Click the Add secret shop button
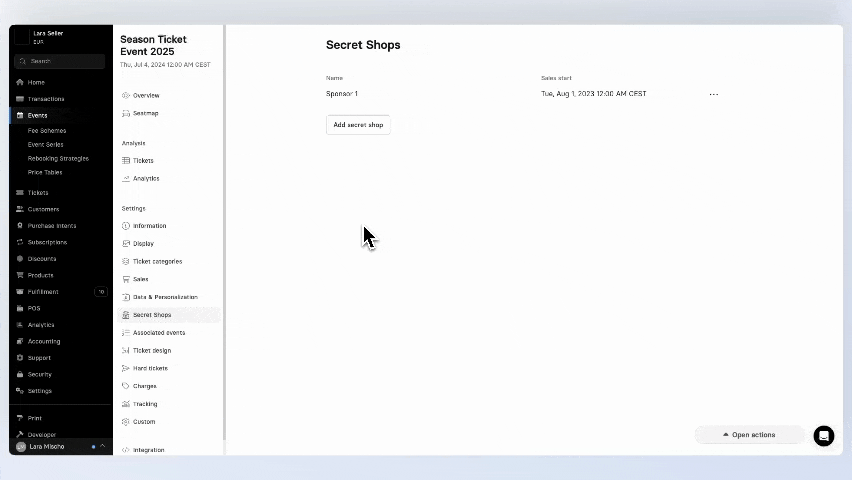The image size is (852, 480). pos(358,125)
